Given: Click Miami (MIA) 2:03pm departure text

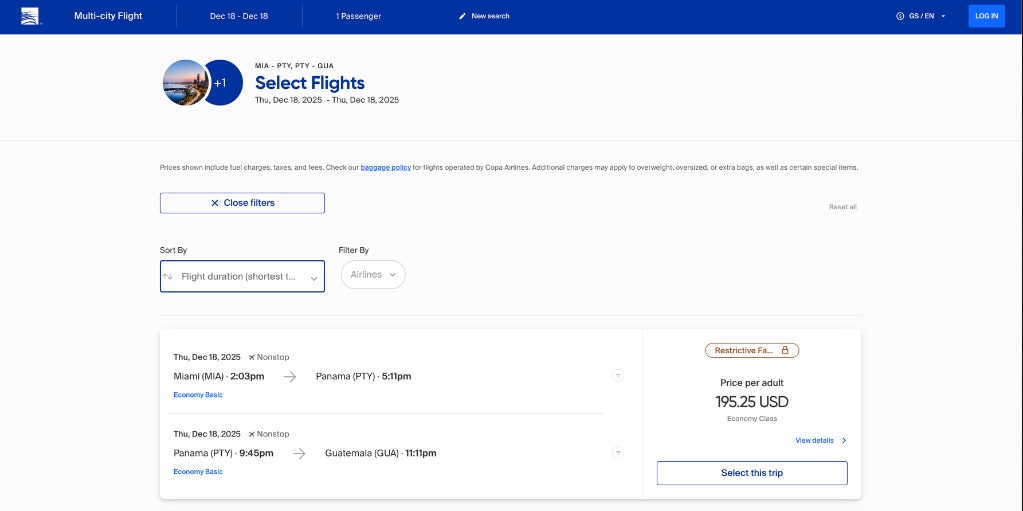Looking at the screenshot, I should click(x=219, y=377).
